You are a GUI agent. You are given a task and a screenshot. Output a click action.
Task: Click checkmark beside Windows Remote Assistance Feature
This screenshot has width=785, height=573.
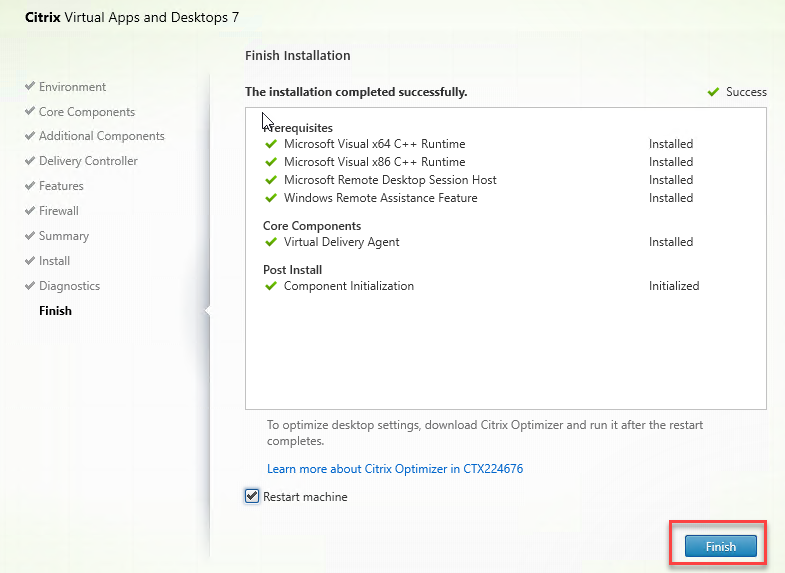tap(270, 198)
